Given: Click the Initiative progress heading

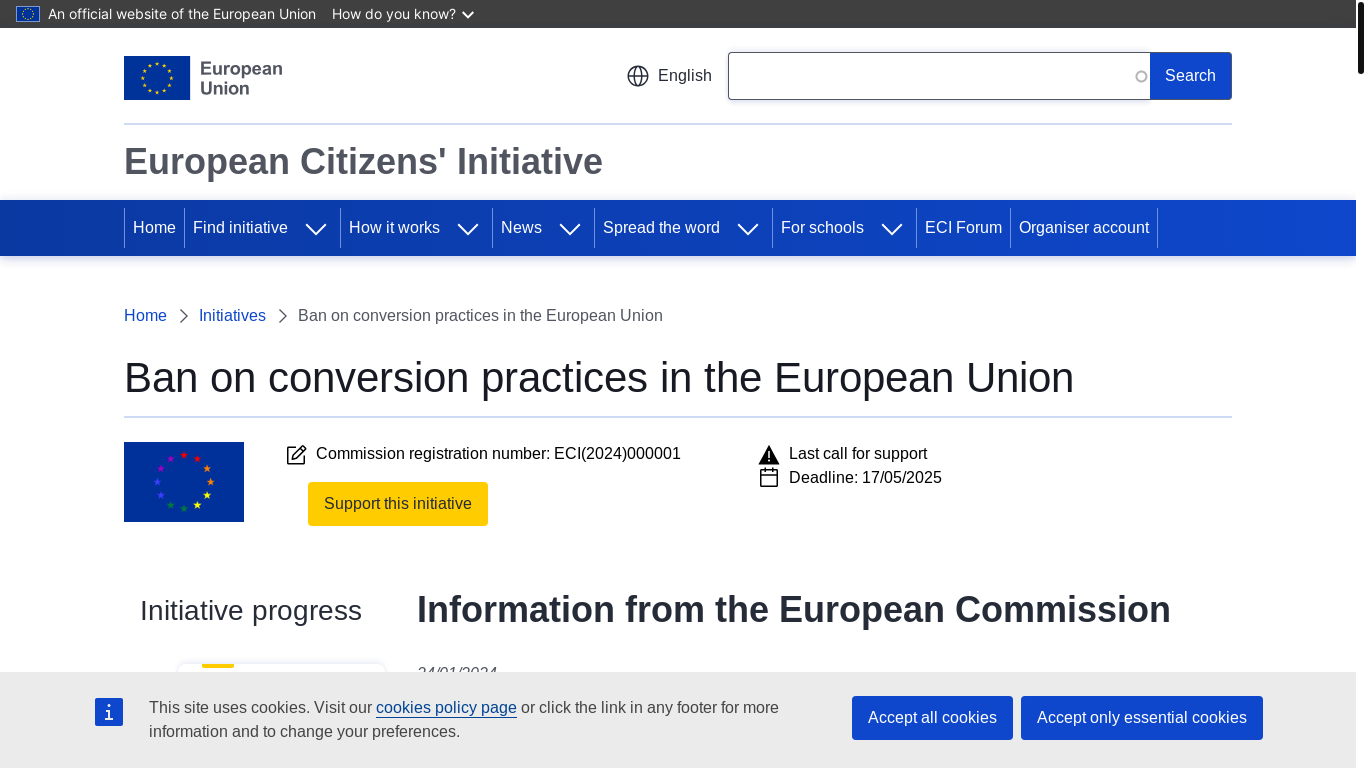Looking at the screenshot, I should tap(251, 610).
